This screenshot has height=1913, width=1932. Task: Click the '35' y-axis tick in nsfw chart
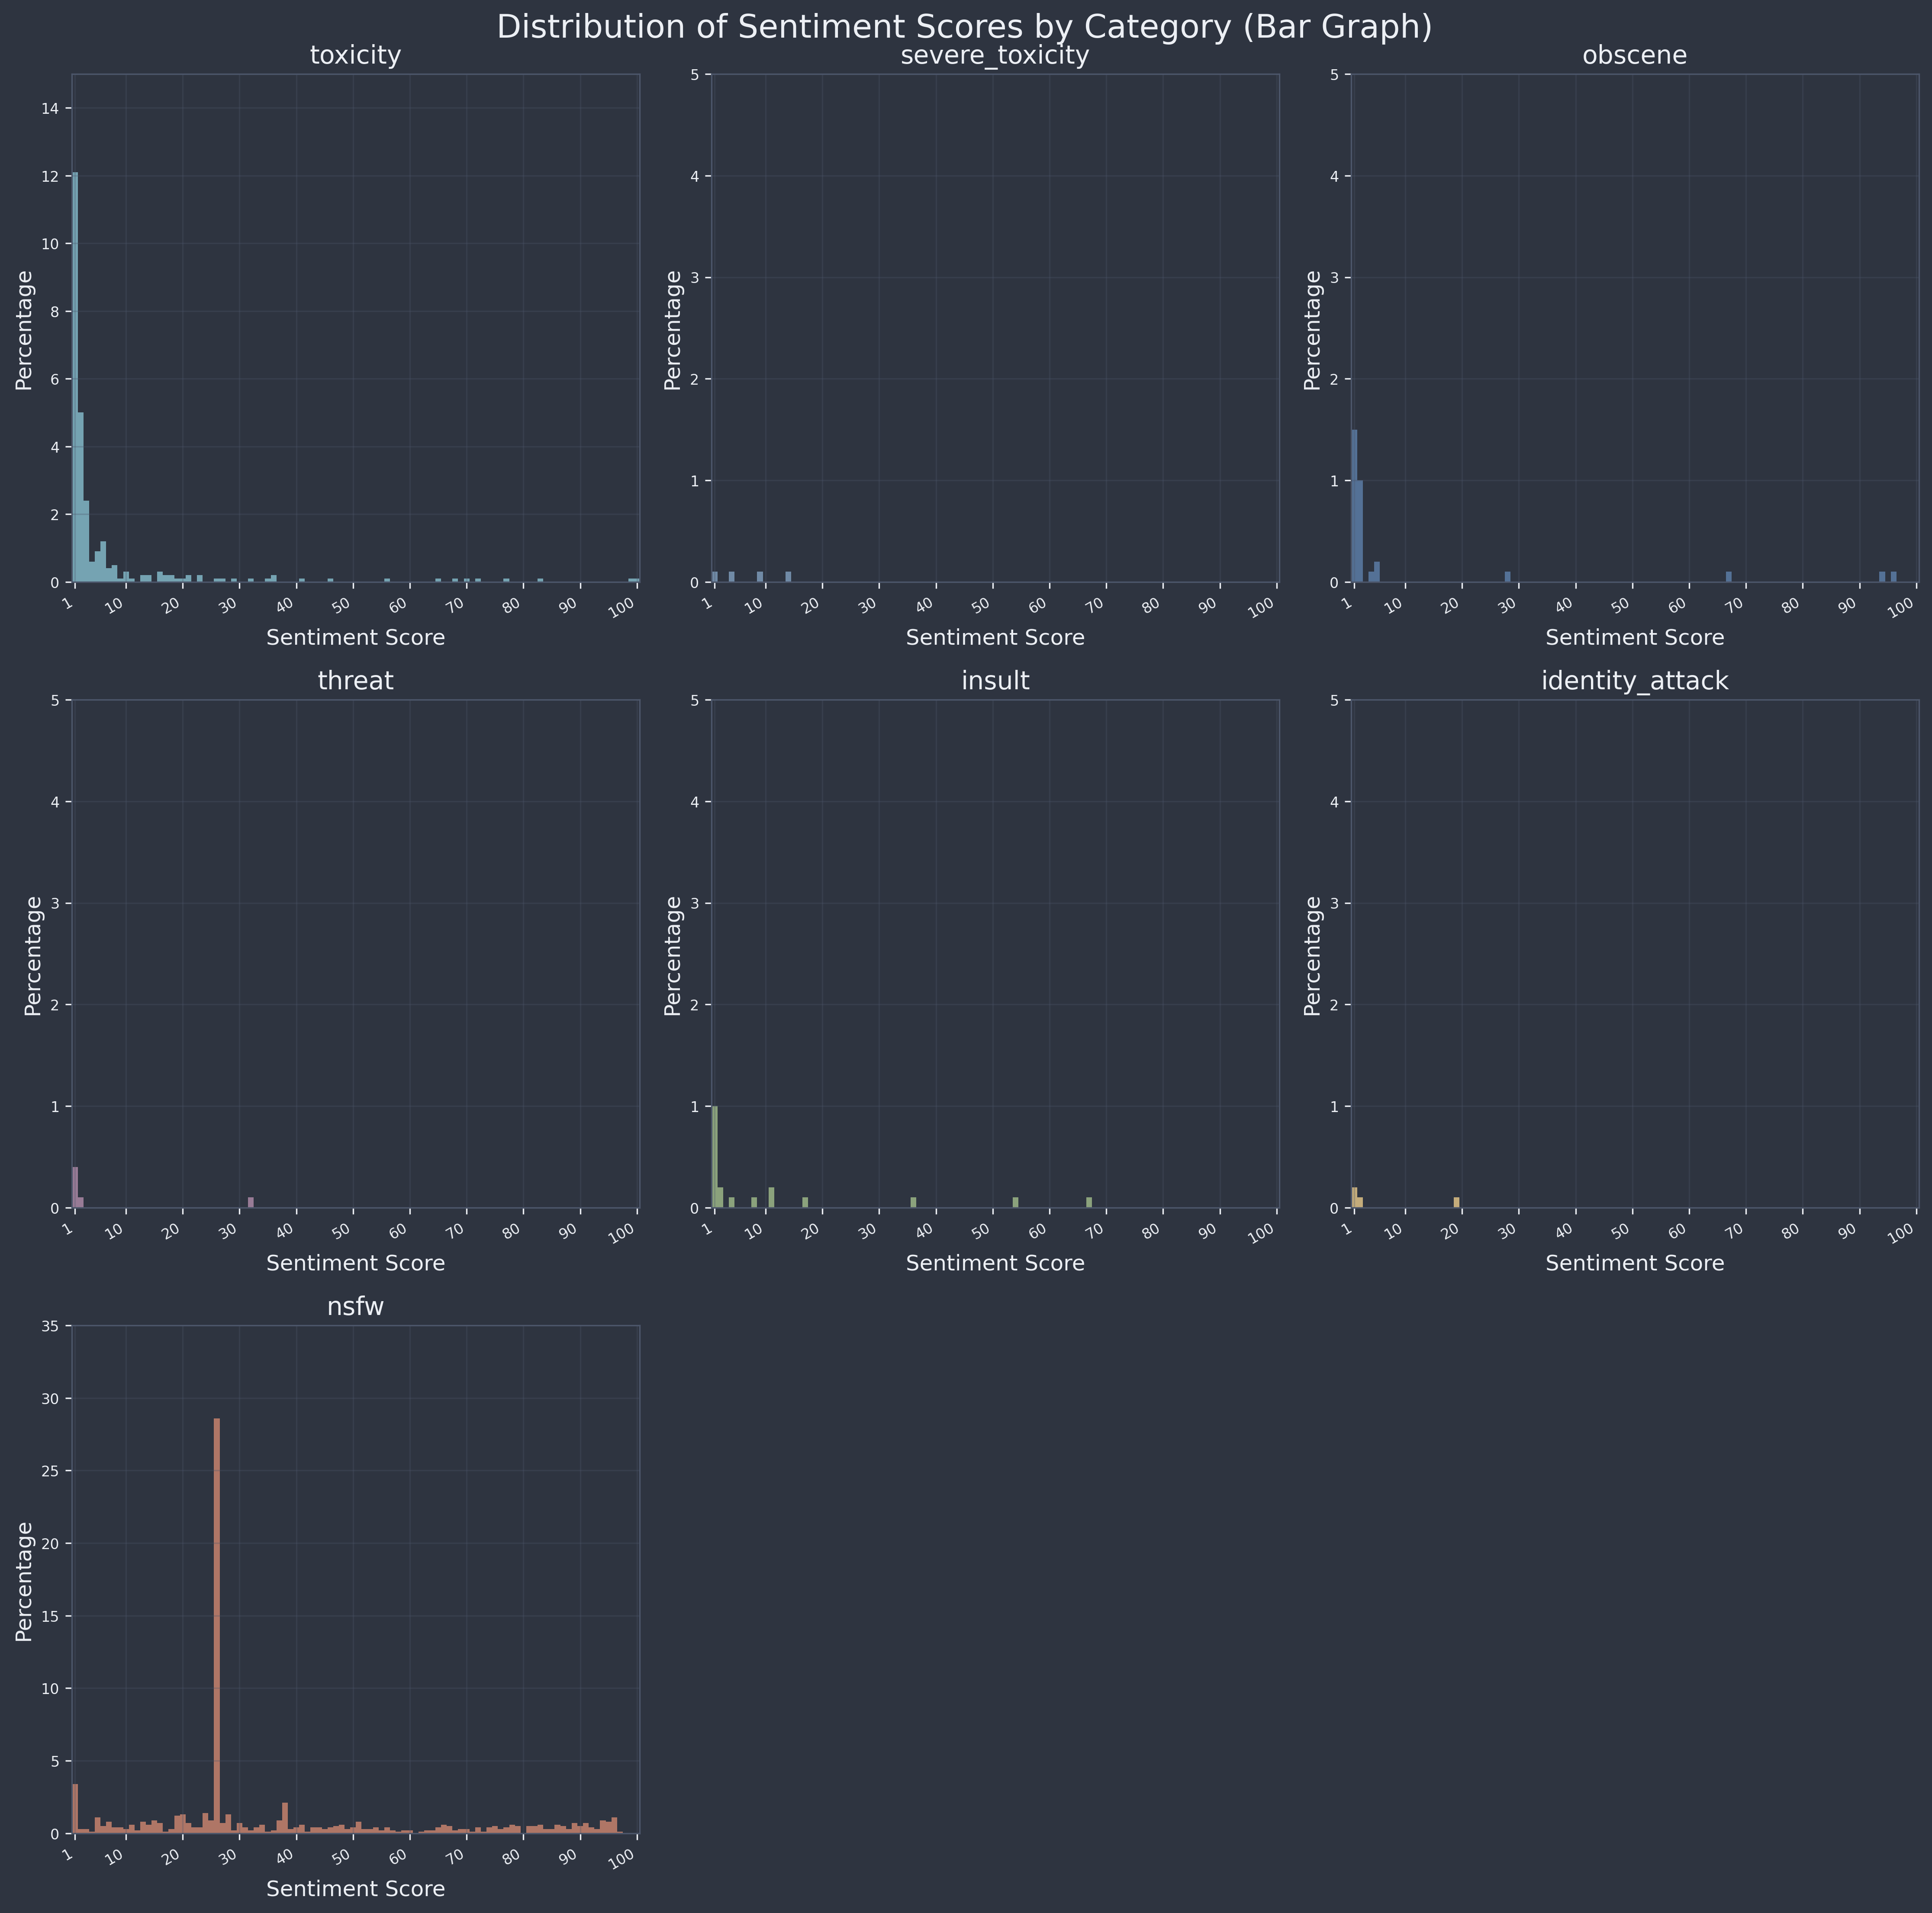point(51,1326)
